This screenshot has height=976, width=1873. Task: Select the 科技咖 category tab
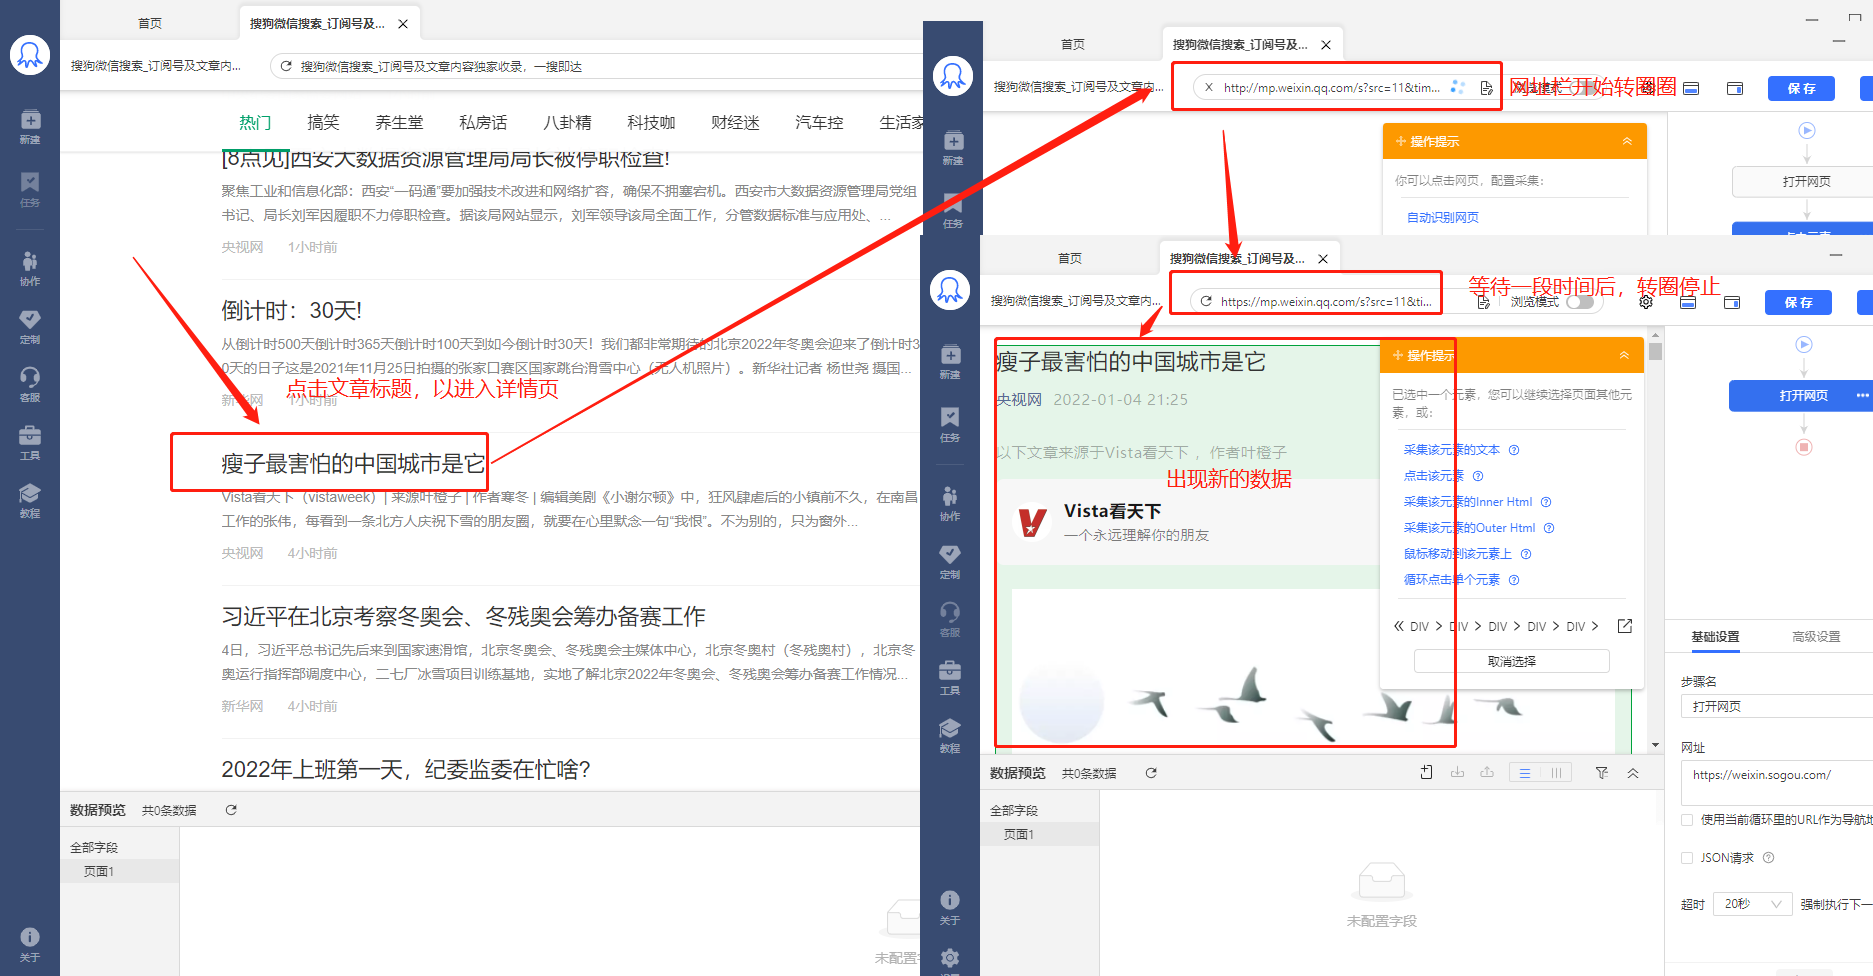pos(651,122)
